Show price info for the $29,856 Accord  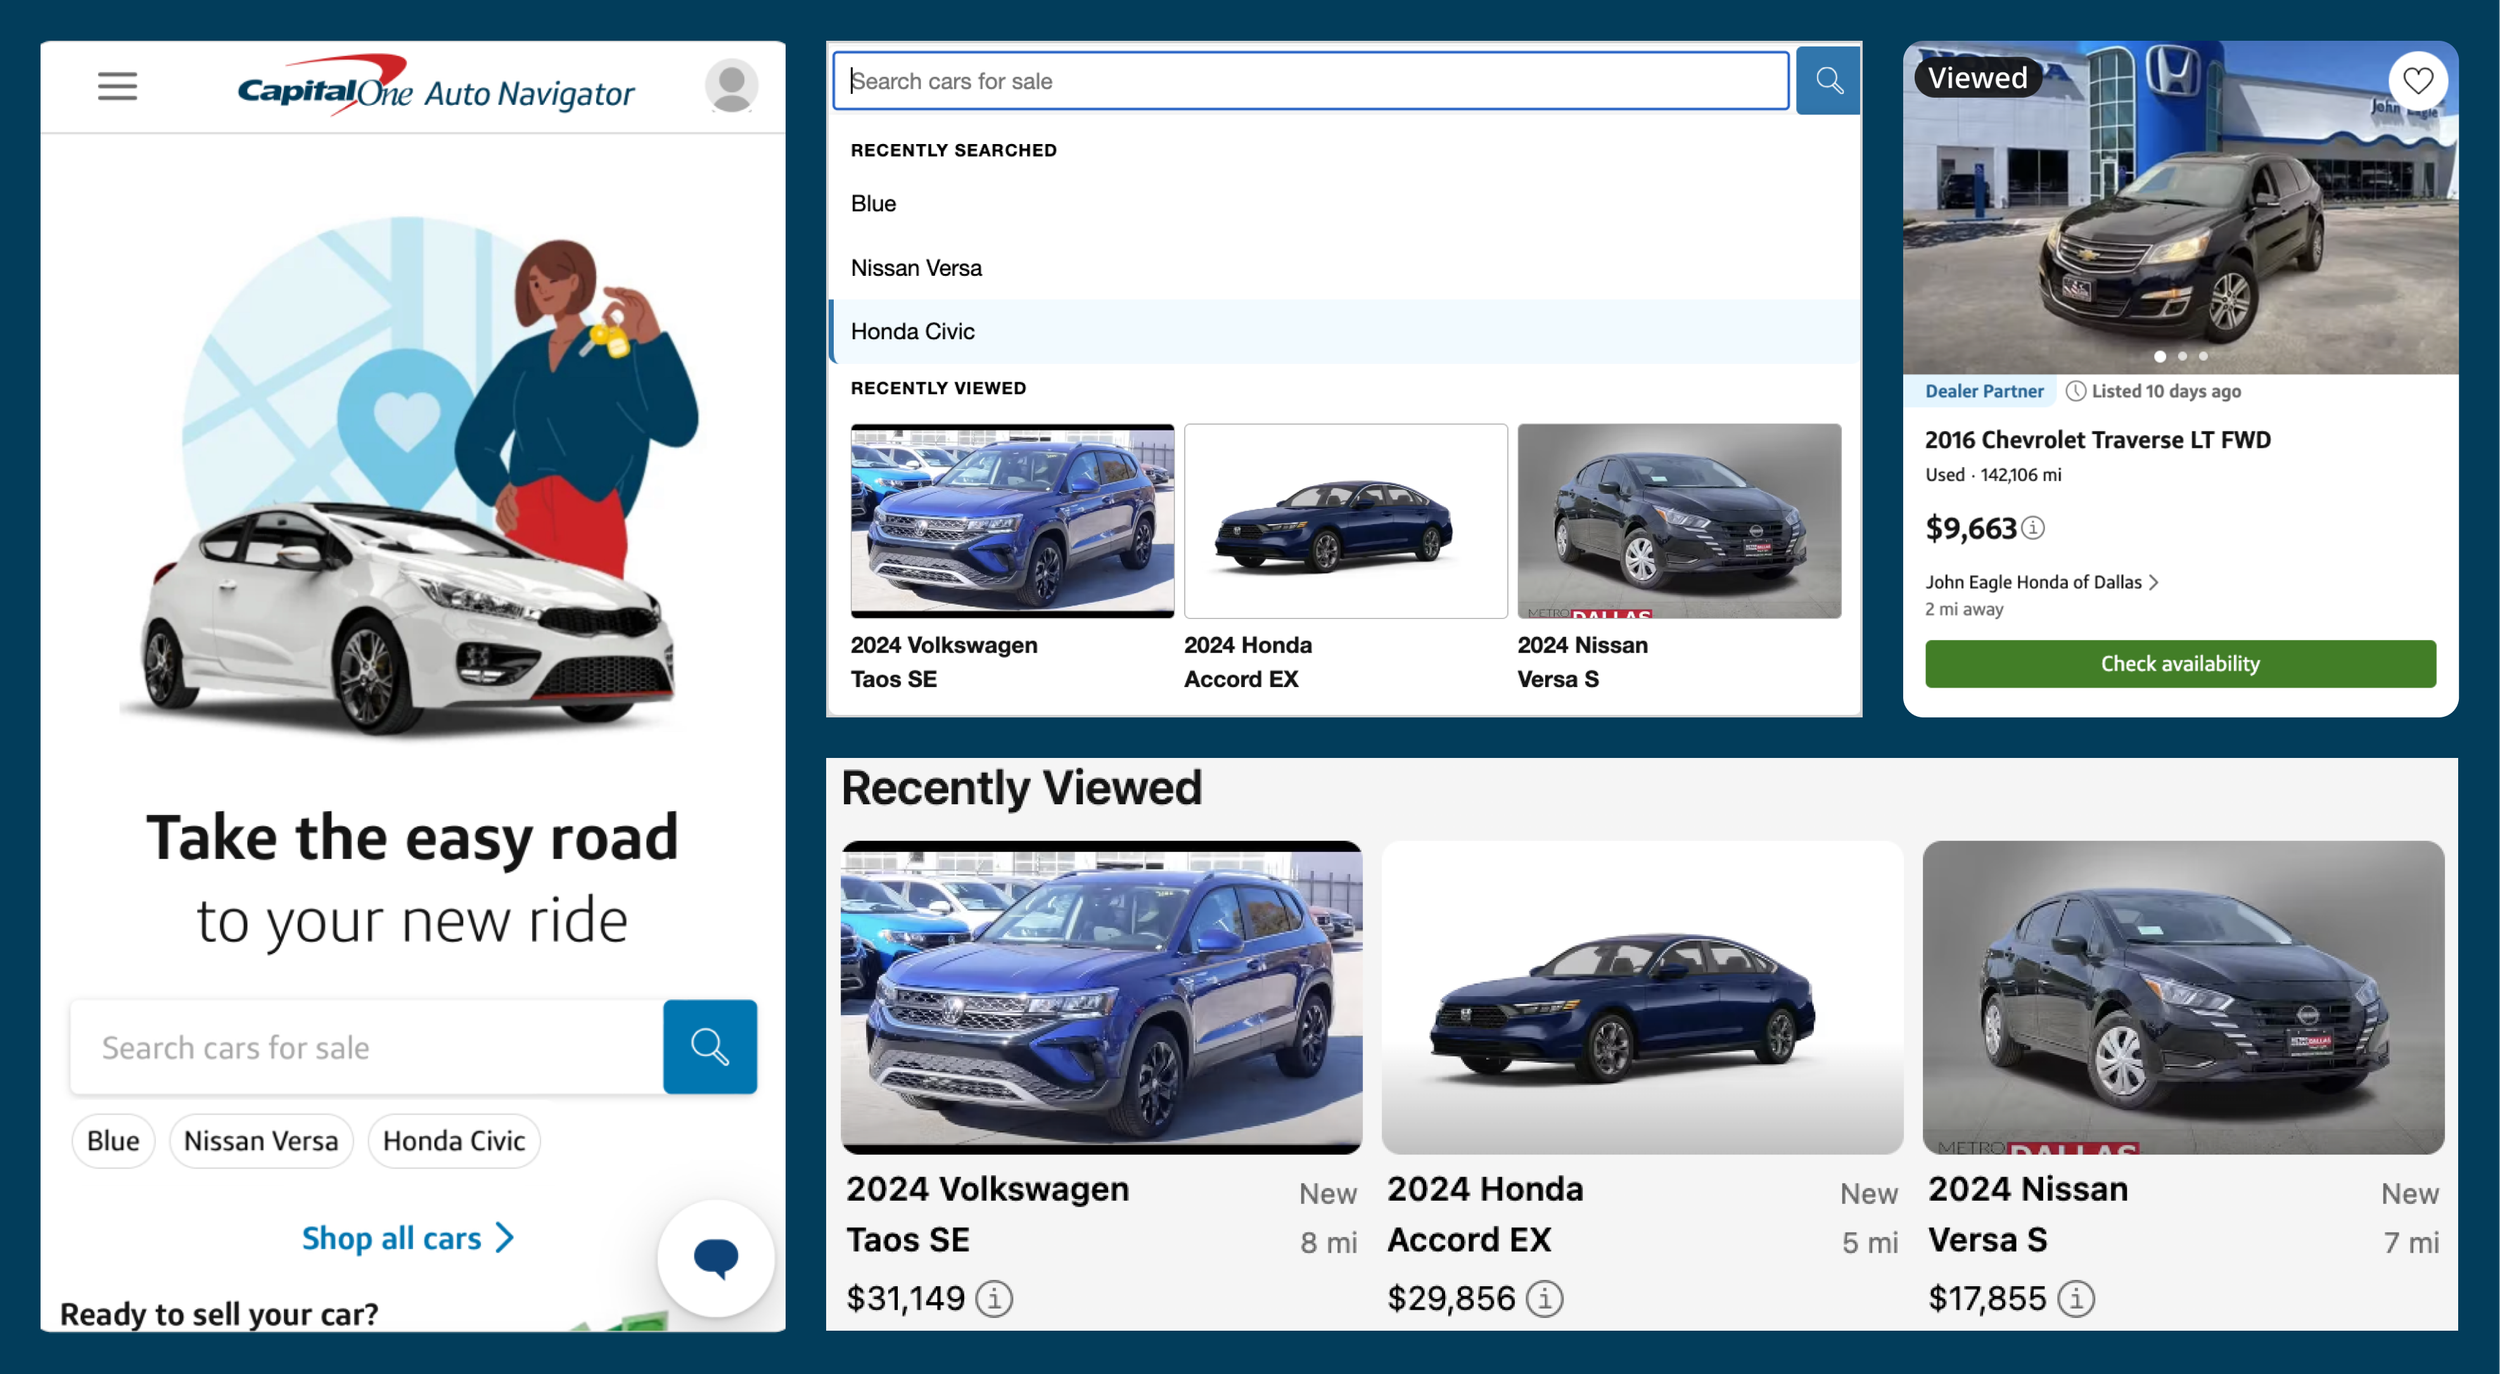point(1545,1298)
